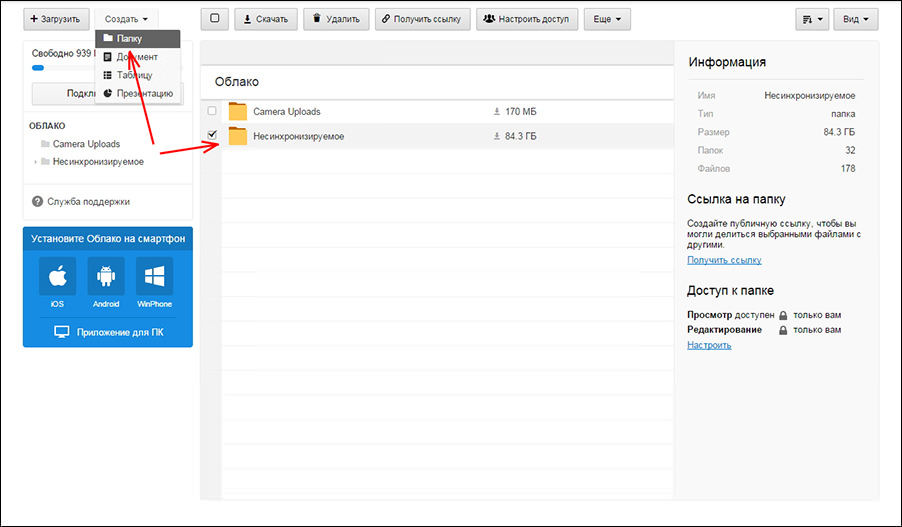Screen dimensions: 902x527
Task: Check the Camera Uploads folder checkbox
Action: point(211,111)
